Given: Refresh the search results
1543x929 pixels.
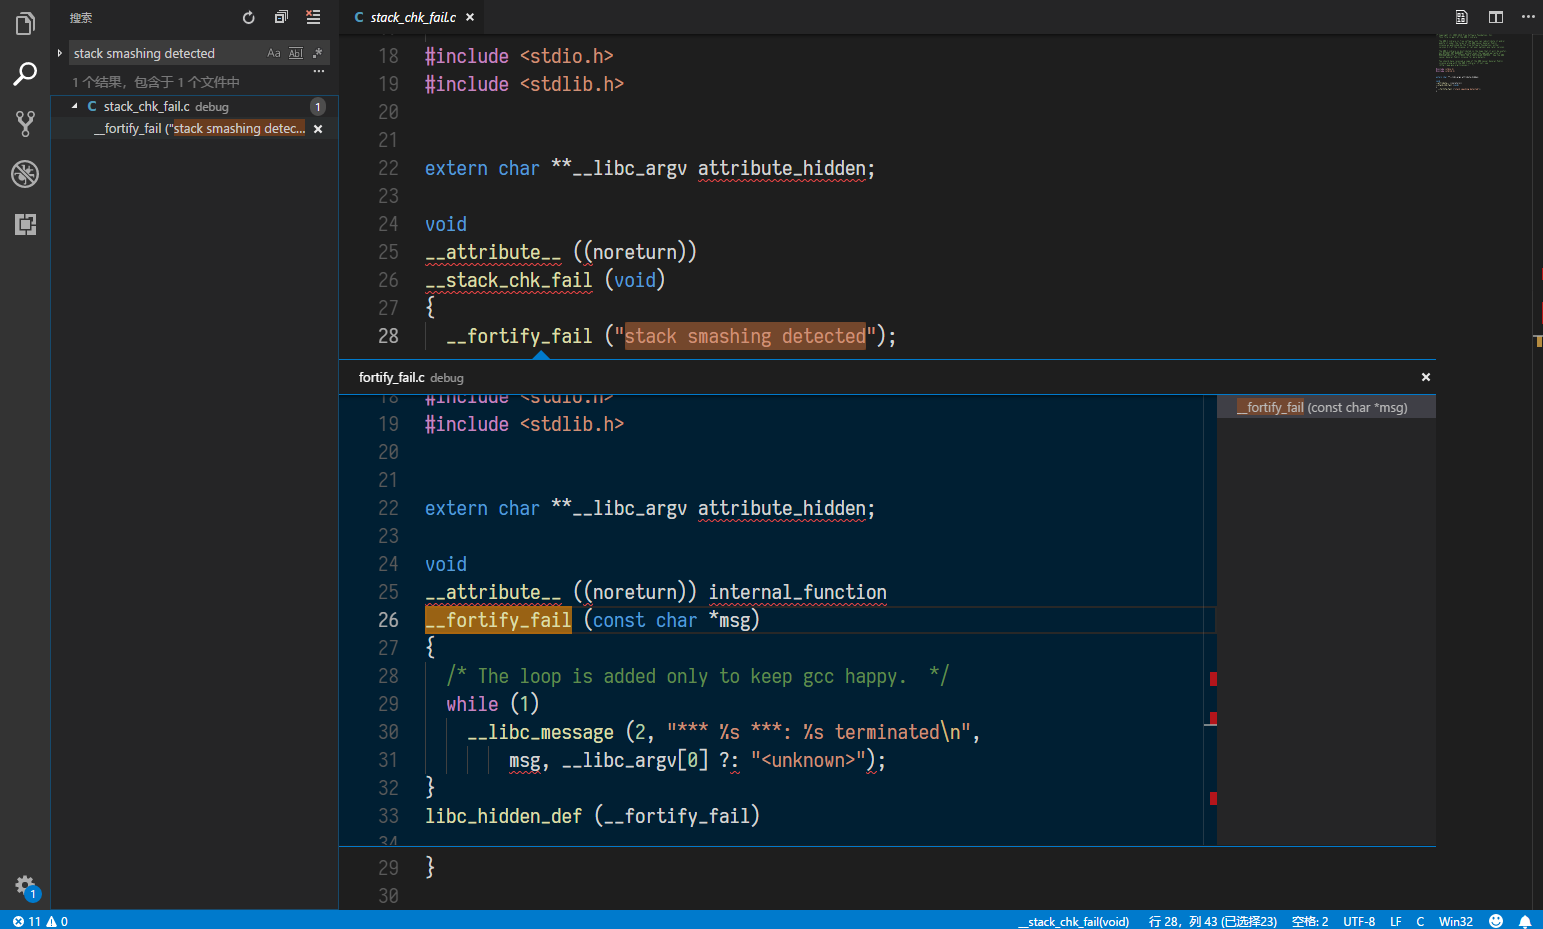Looking at the screenshot, I should [x=249, y=17].
